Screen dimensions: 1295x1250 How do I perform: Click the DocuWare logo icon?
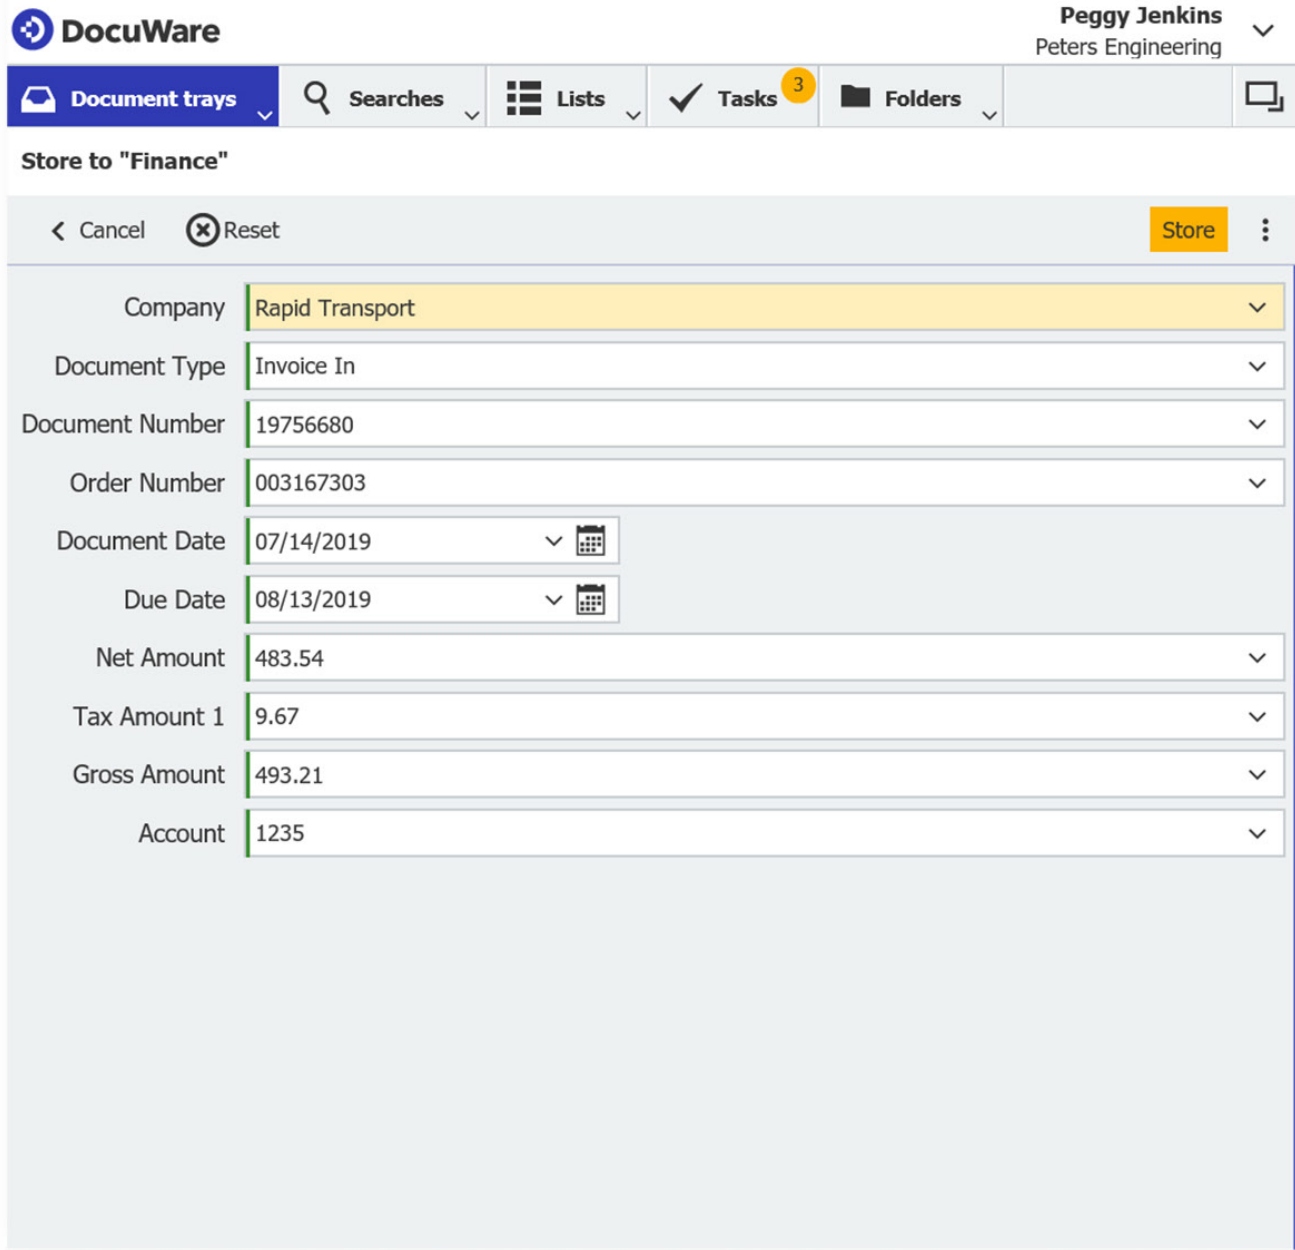pos(32,30)
